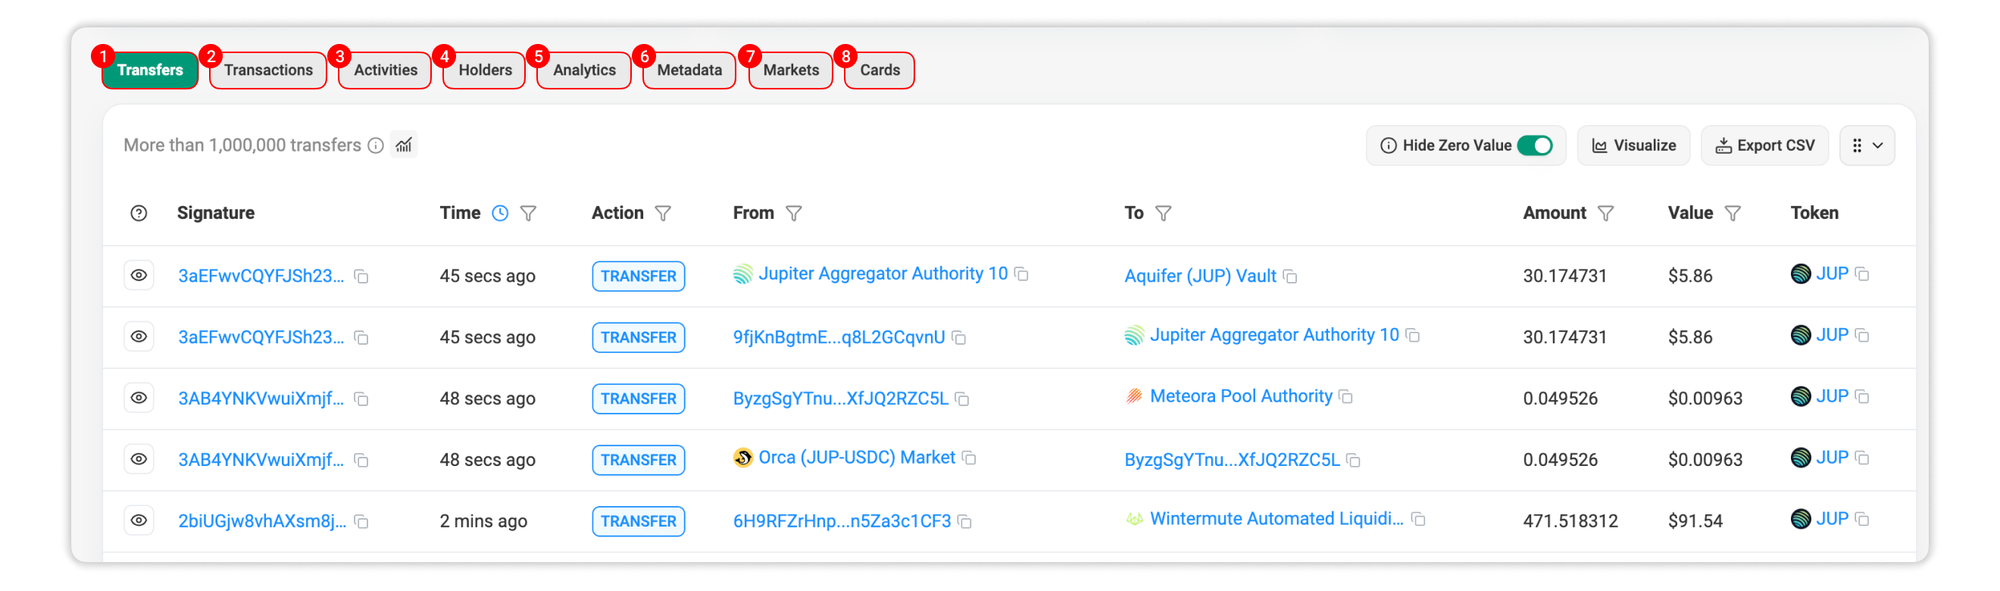This screenshot has width=2000, height=591.
Task: Open the Amount column filter
Action: point(1606,213)
